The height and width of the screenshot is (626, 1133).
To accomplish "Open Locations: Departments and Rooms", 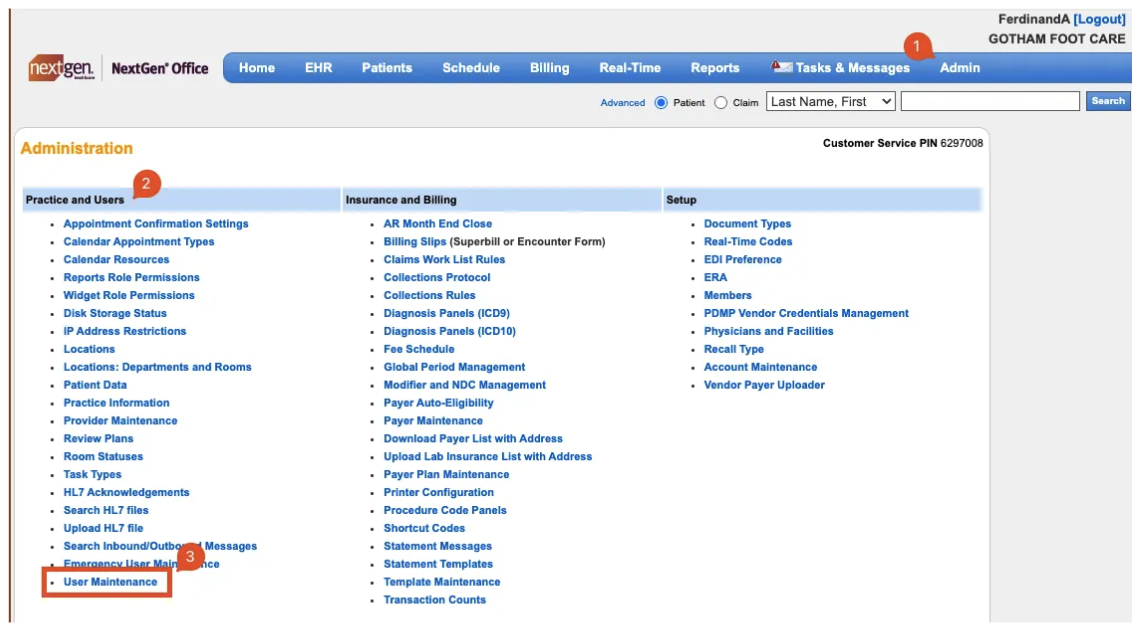I will [158, 367].
